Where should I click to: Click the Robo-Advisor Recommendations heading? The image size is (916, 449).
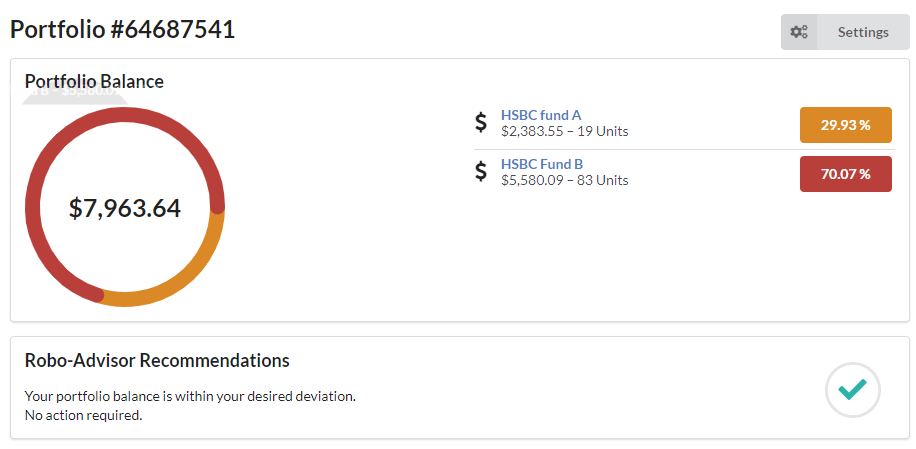pyautogui.click(x=157, y=360)
